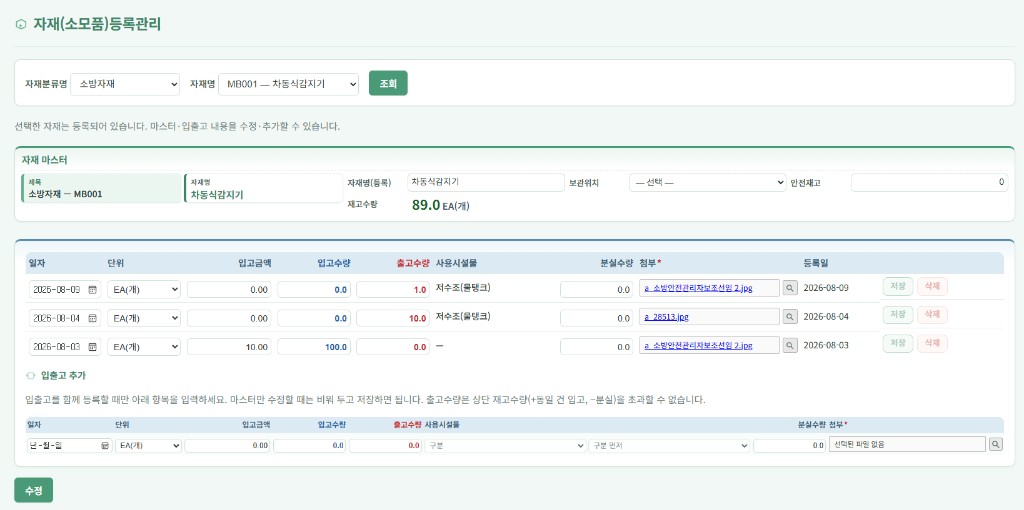The width and height of the screenshot is (1024, 510).
Task: Click magnifier icon beside a_28513.jpg
Action: 790,317
